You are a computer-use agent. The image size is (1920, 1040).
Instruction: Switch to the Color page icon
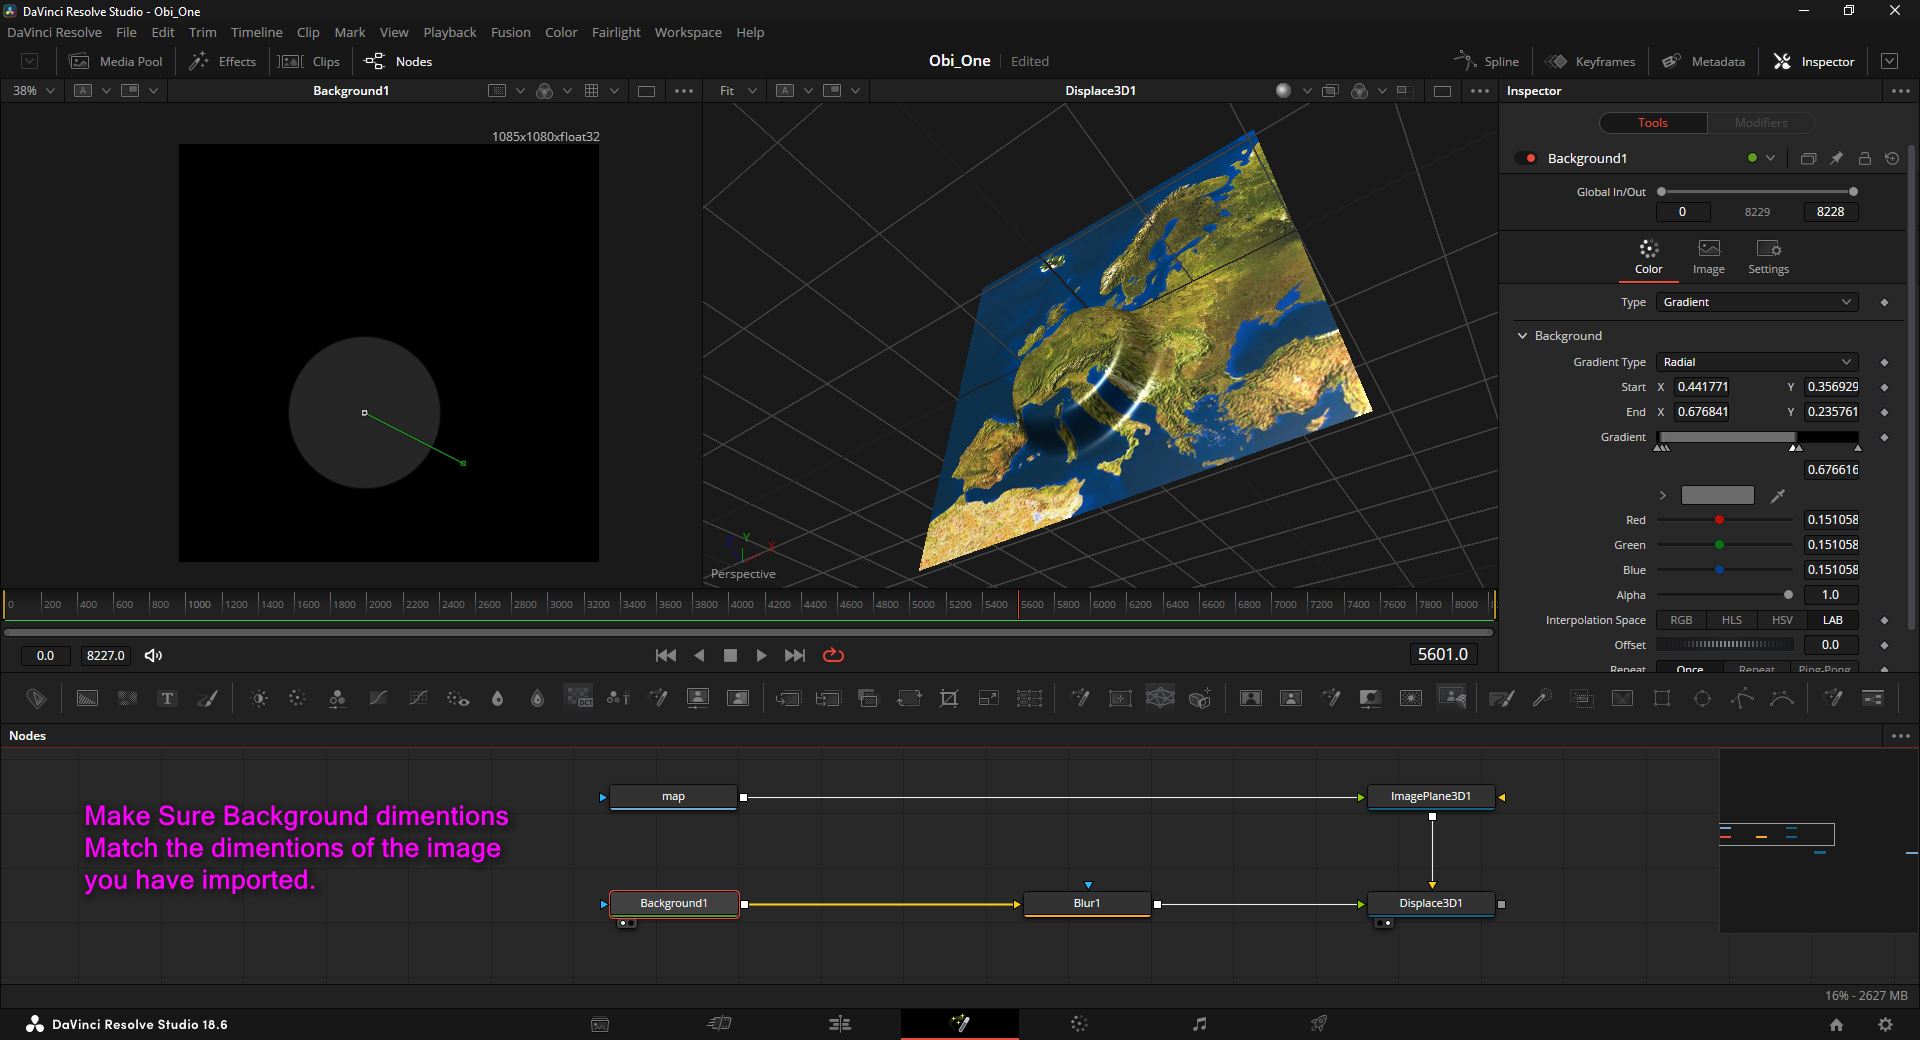[1079, 1024]
